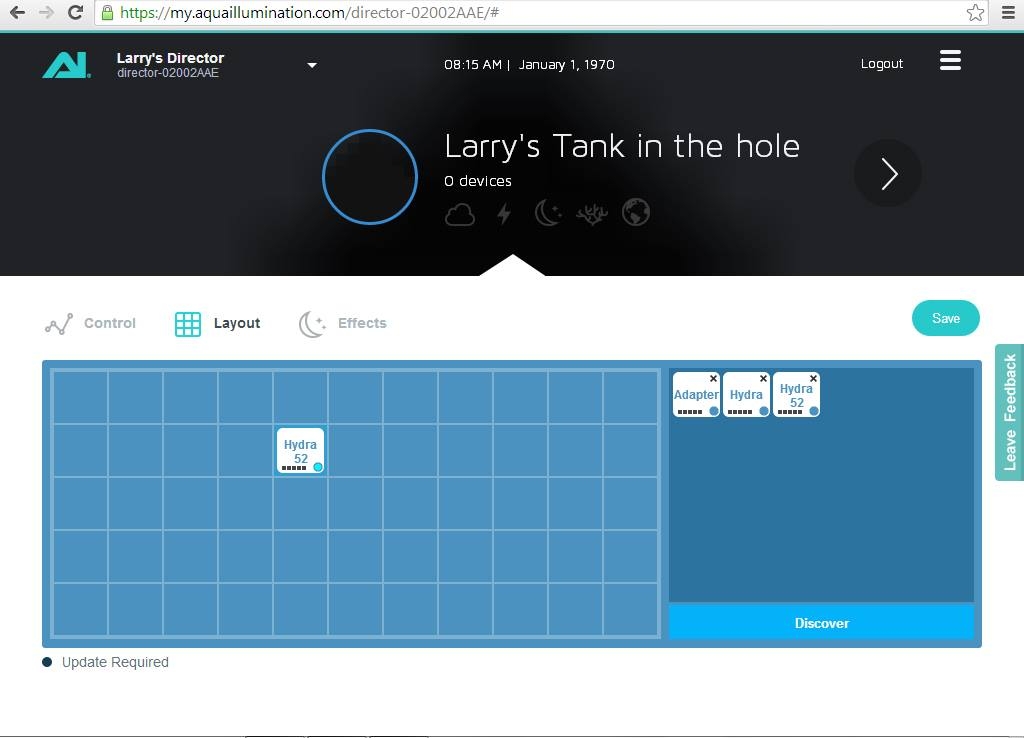Open the Leave Feedback side tab
The width and height of the screenshot is (1024, 738).
click(x=1010, y=412)
